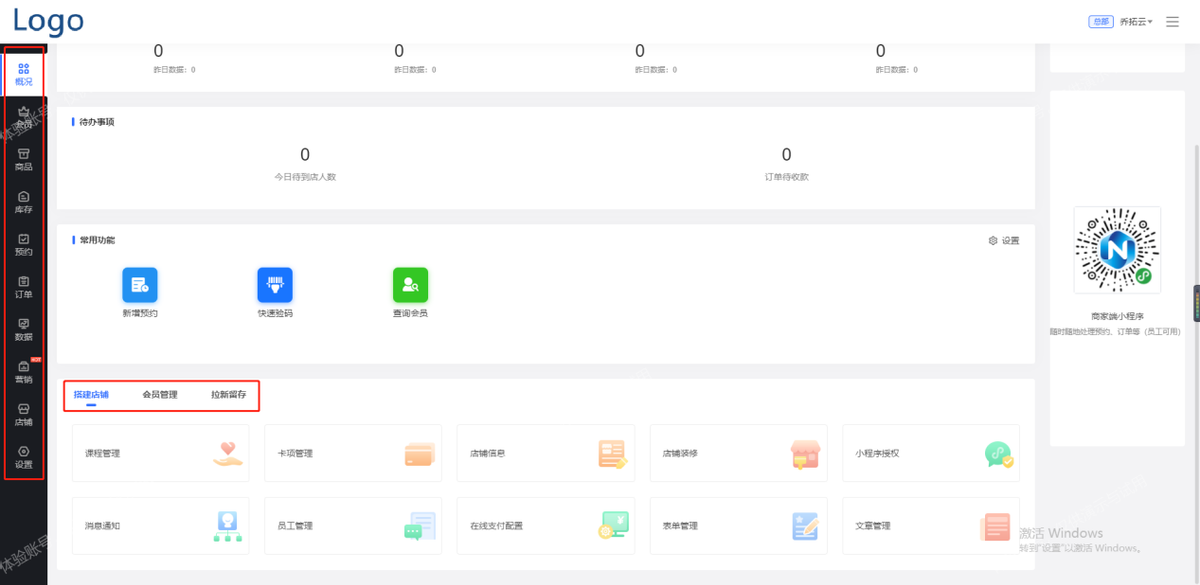Click the 店铺 store sidebar icon
Viewport: 1200px width, 585px height.
coord(24,415)
